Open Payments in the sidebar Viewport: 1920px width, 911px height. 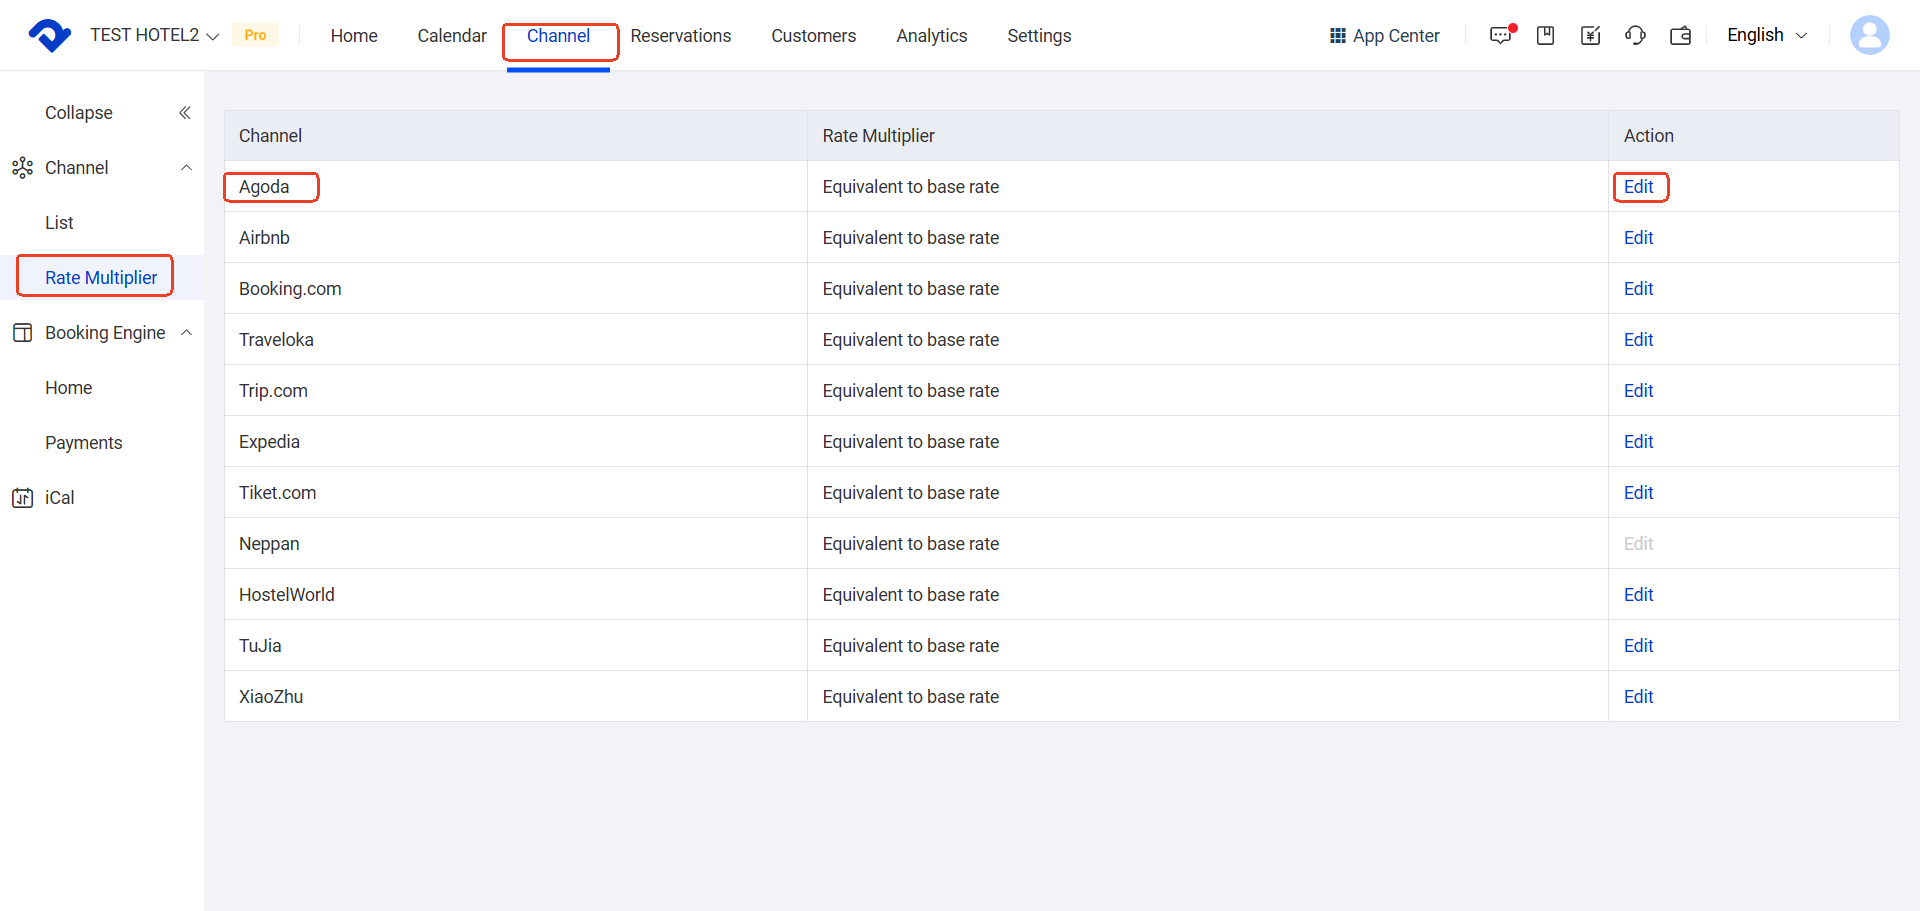84,443
